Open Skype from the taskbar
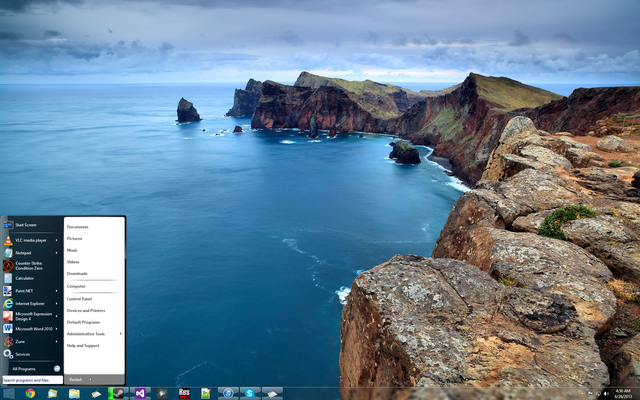The width and height of the screenshot is (640, 400). coord(249,393)
